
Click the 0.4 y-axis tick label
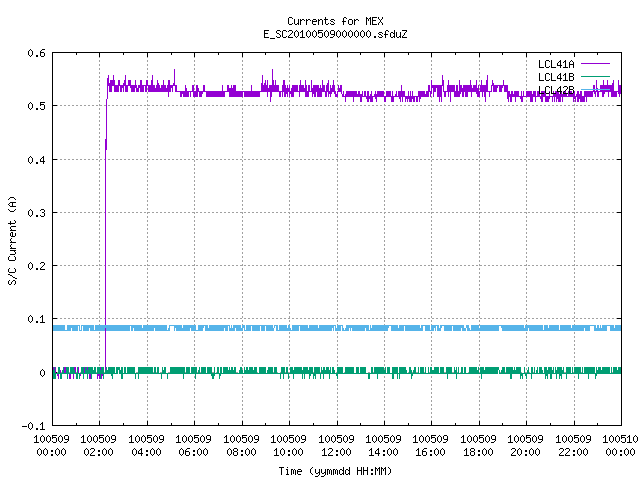(x=36, y=160)
